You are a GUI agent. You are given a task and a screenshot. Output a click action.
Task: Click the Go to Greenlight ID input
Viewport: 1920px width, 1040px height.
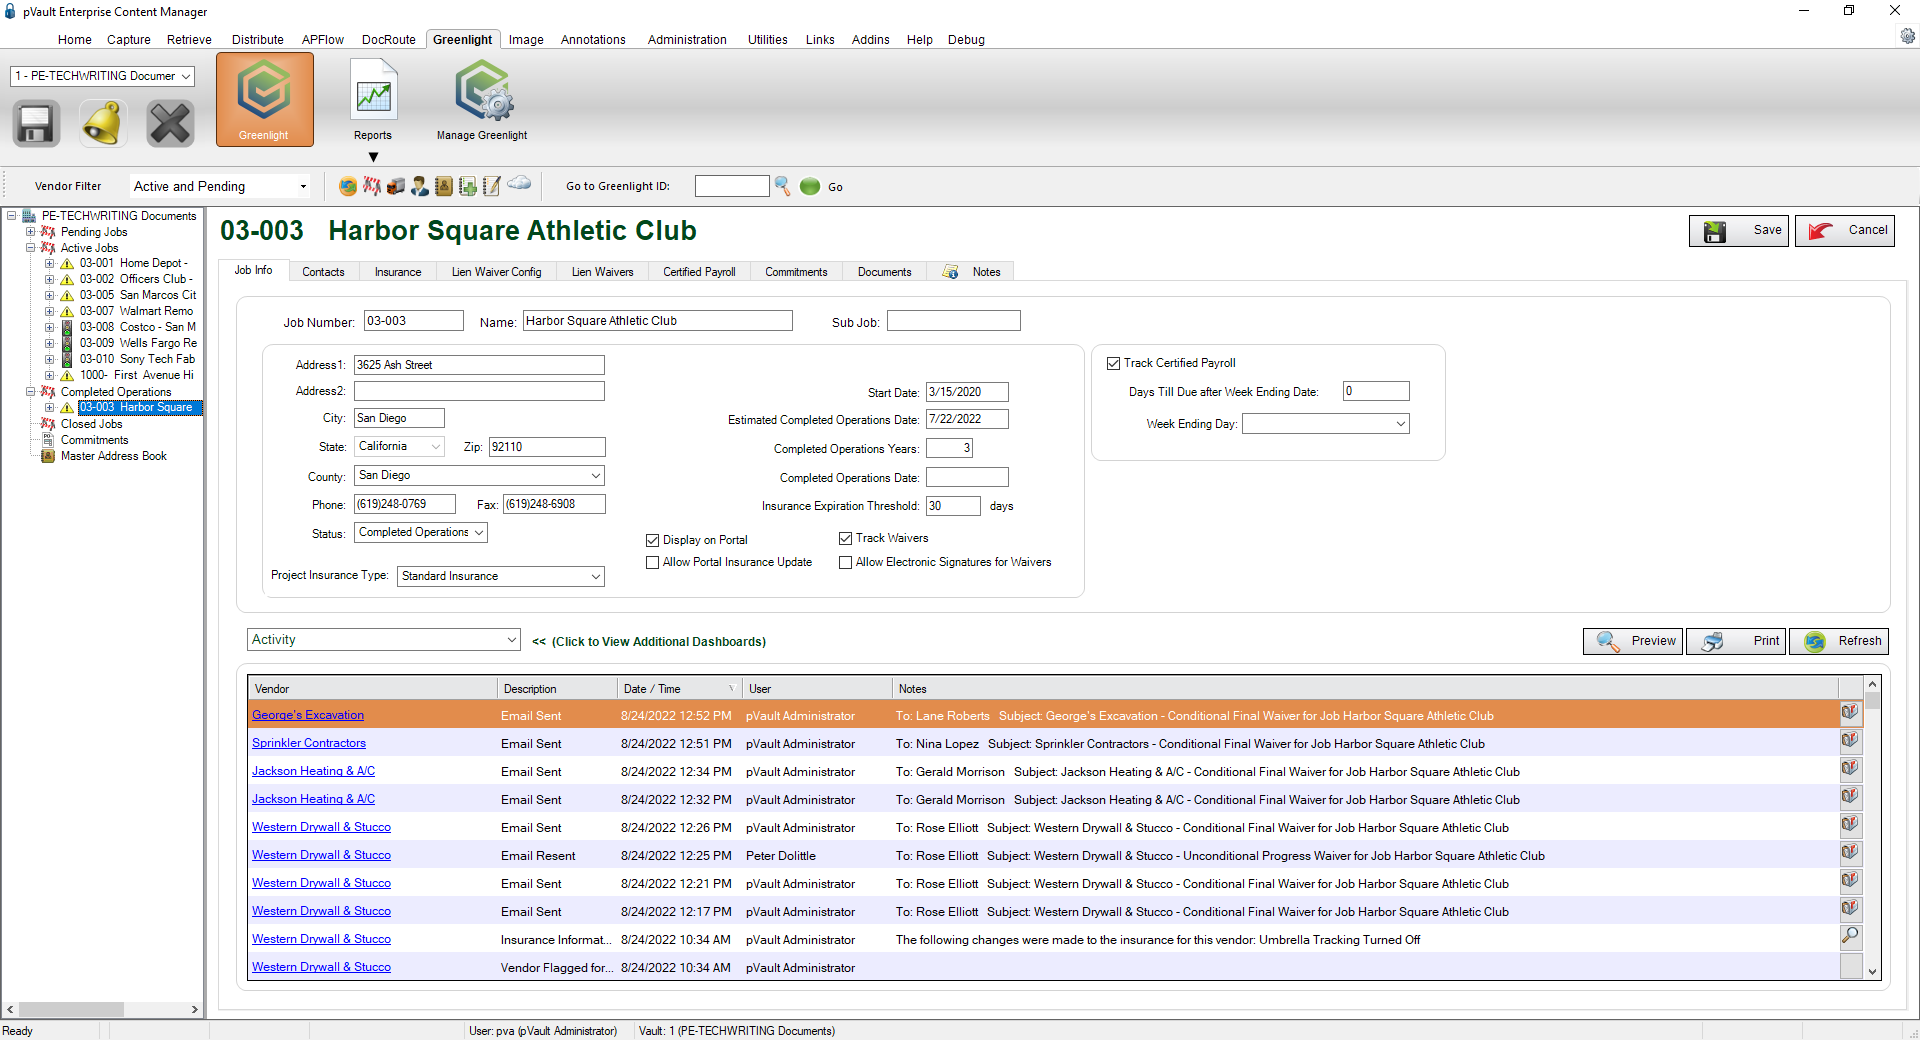[x=732, y=186]
